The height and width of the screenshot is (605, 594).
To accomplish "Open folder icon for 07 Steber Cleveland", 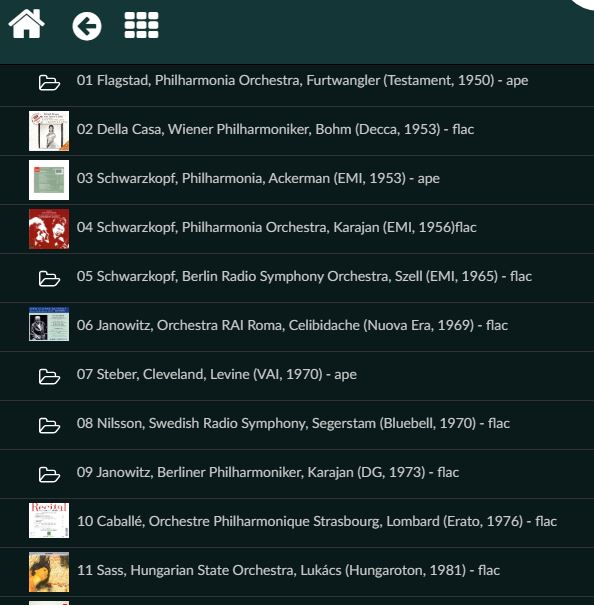I will (49, 376).
